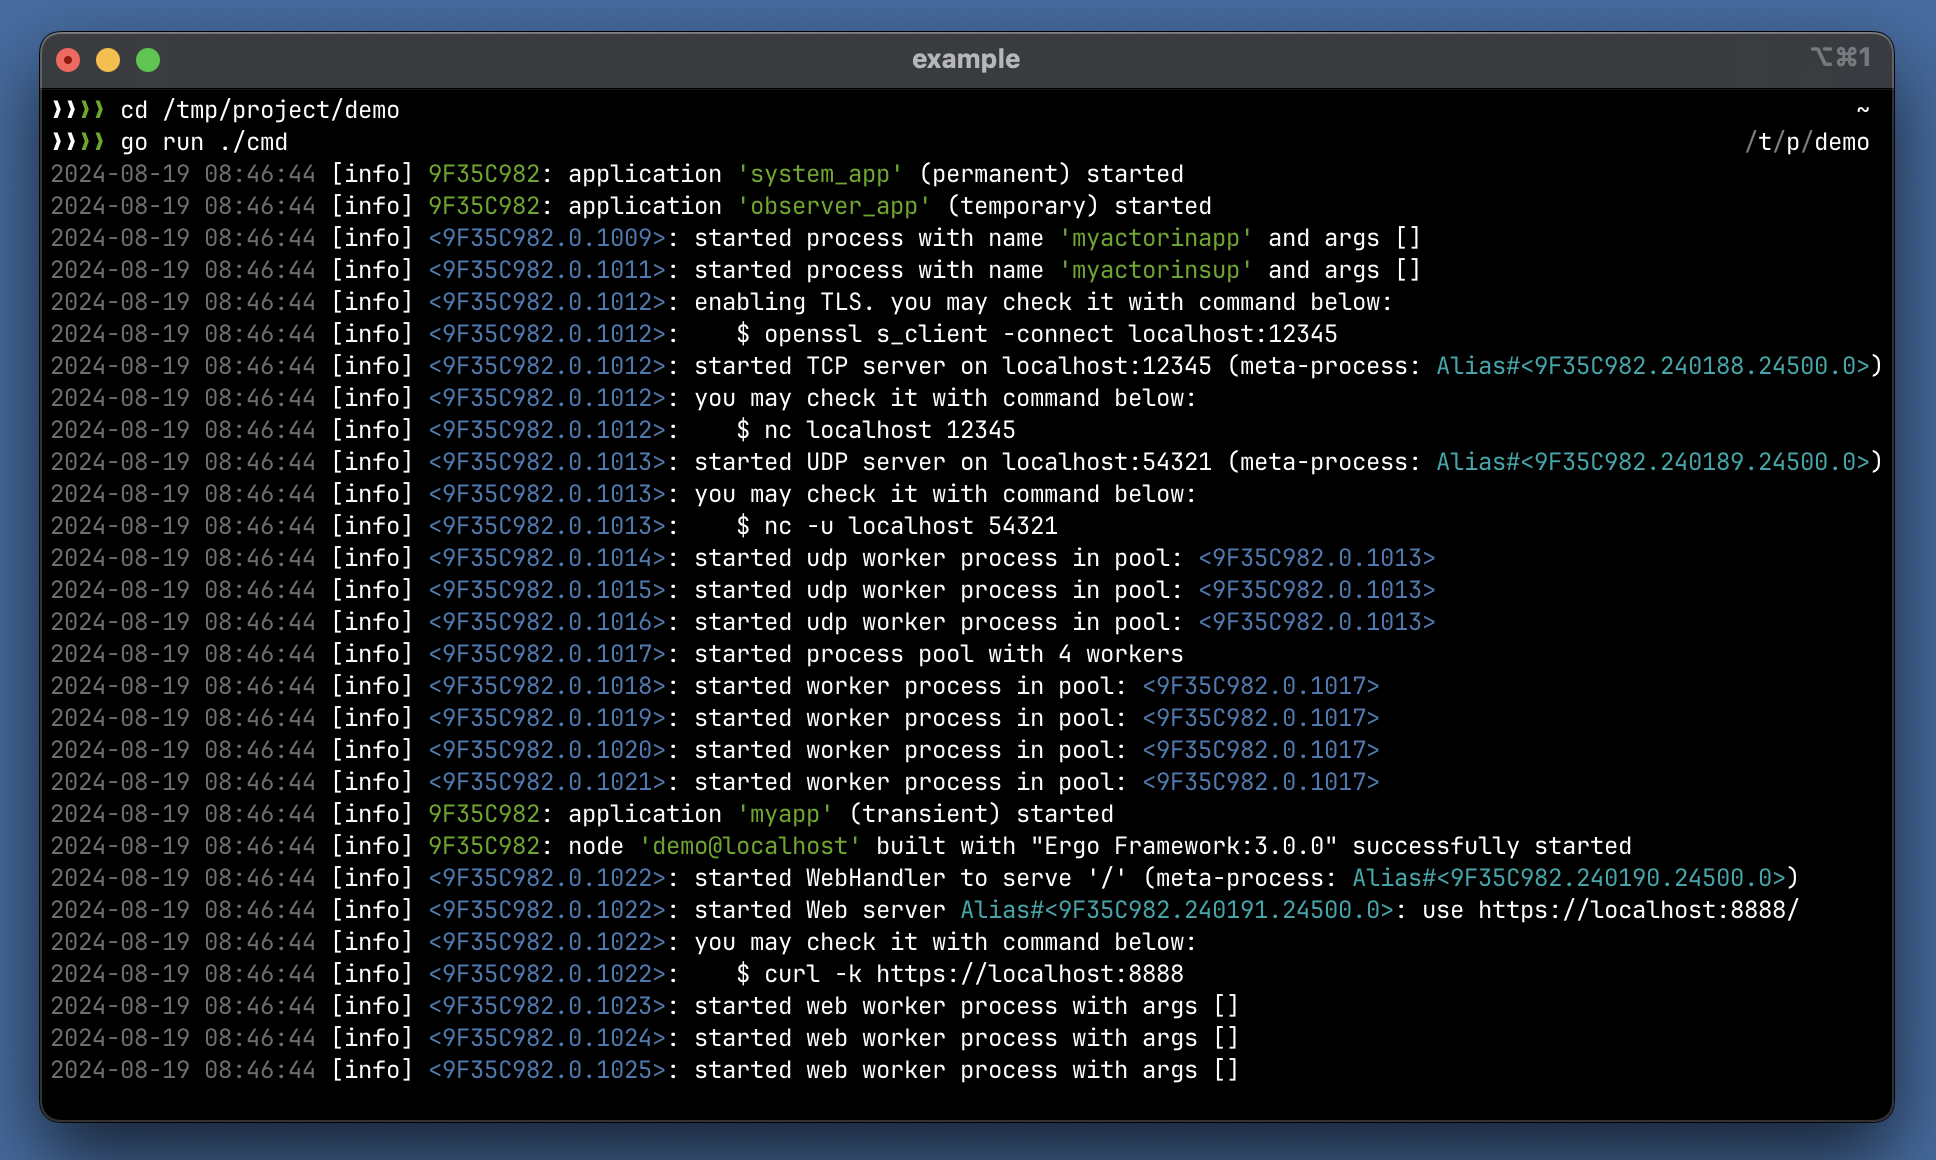The height and width of the screenshot is (1160, 1936).
Task: Click the prompt arrows before 'cd' command
Action: pos(78,110)
